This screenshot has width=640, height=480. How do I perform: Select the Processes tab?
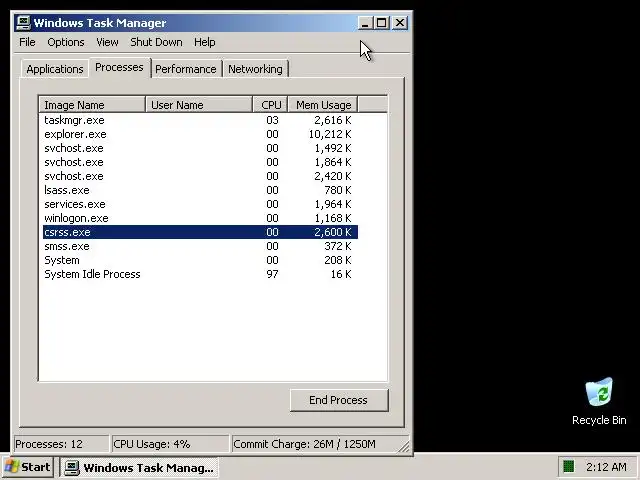(119, 67)
